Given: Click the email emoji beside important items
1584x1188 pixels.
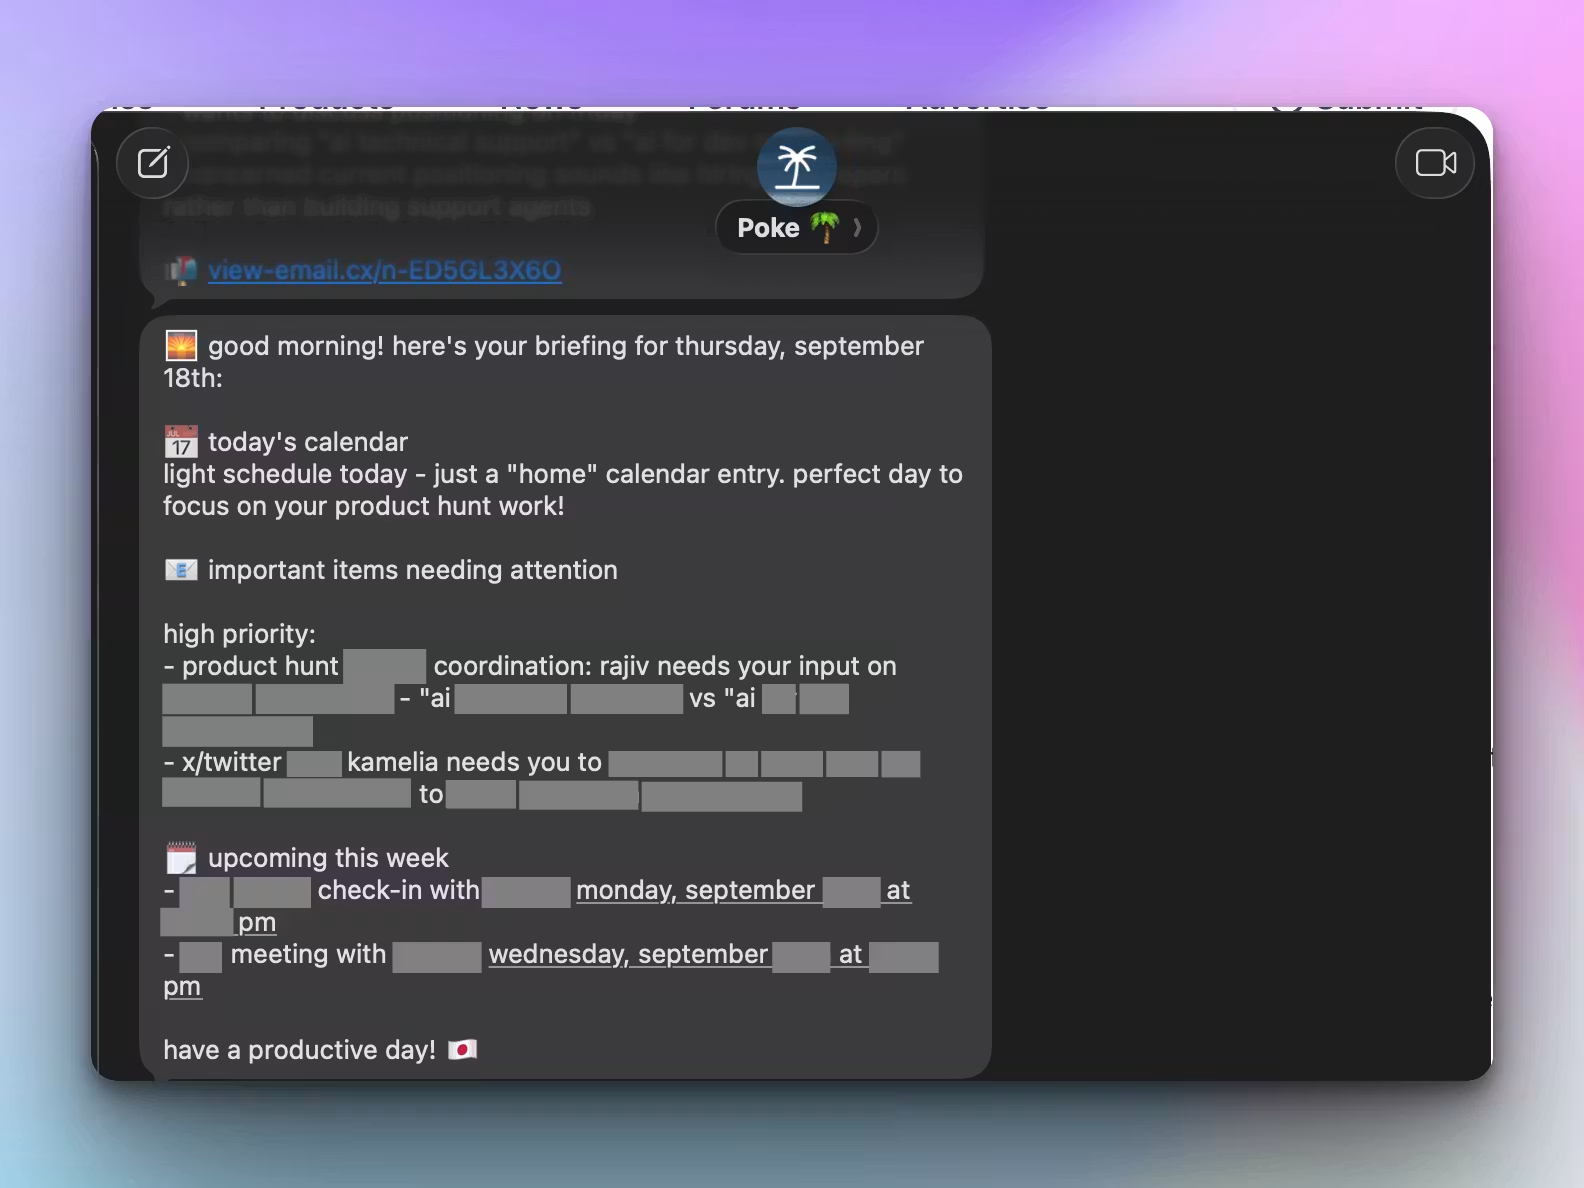Looking at the screenshot, I should click(x=181, y=570).
